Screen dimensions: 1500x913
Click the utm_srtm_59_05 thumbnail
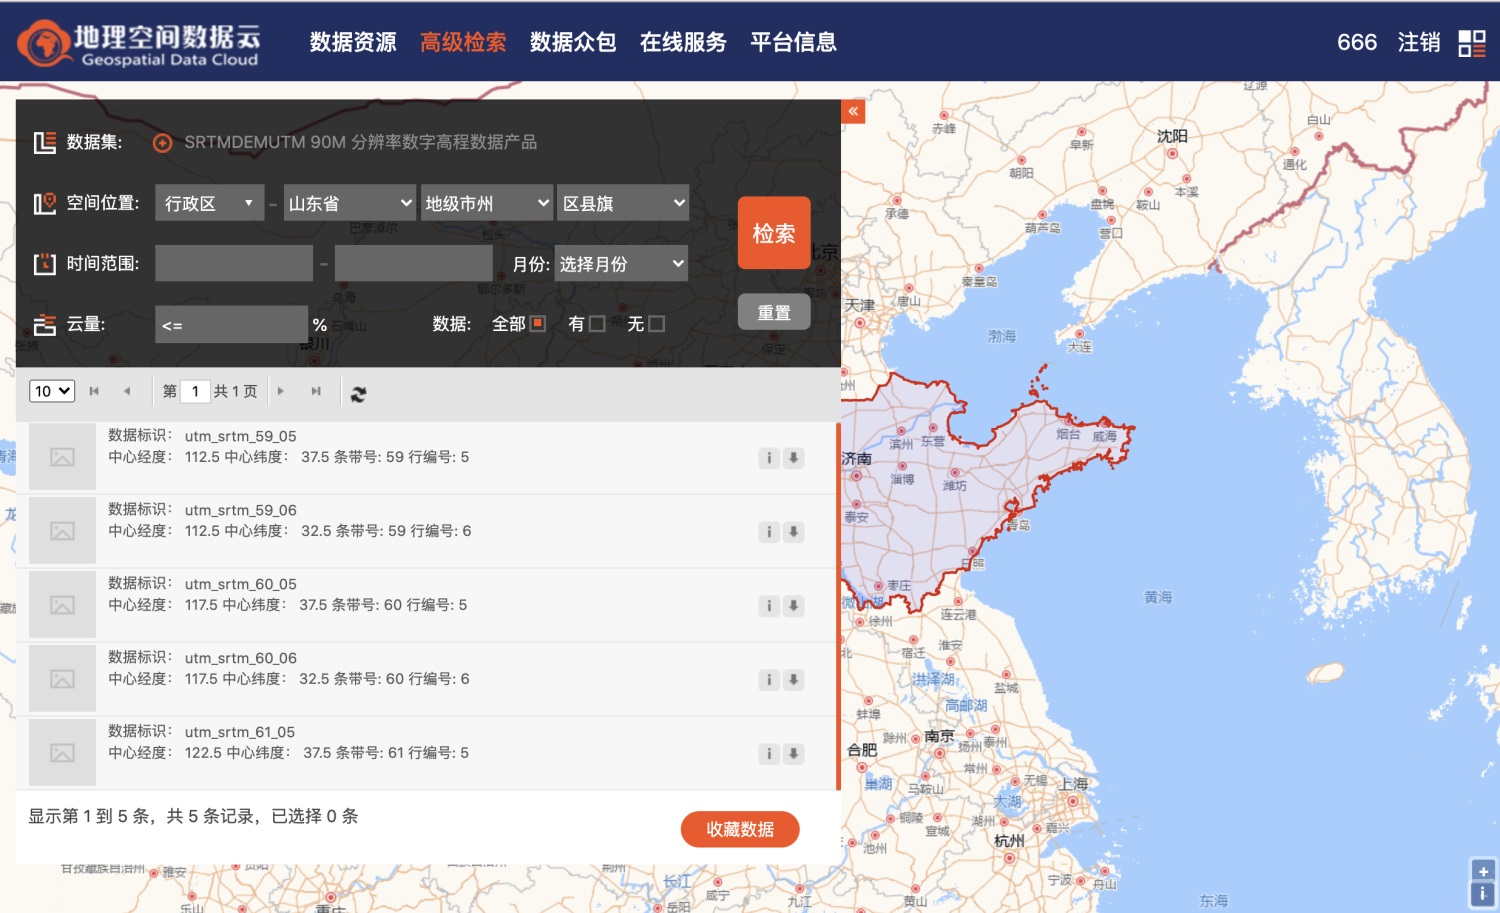tap(62, 457)
